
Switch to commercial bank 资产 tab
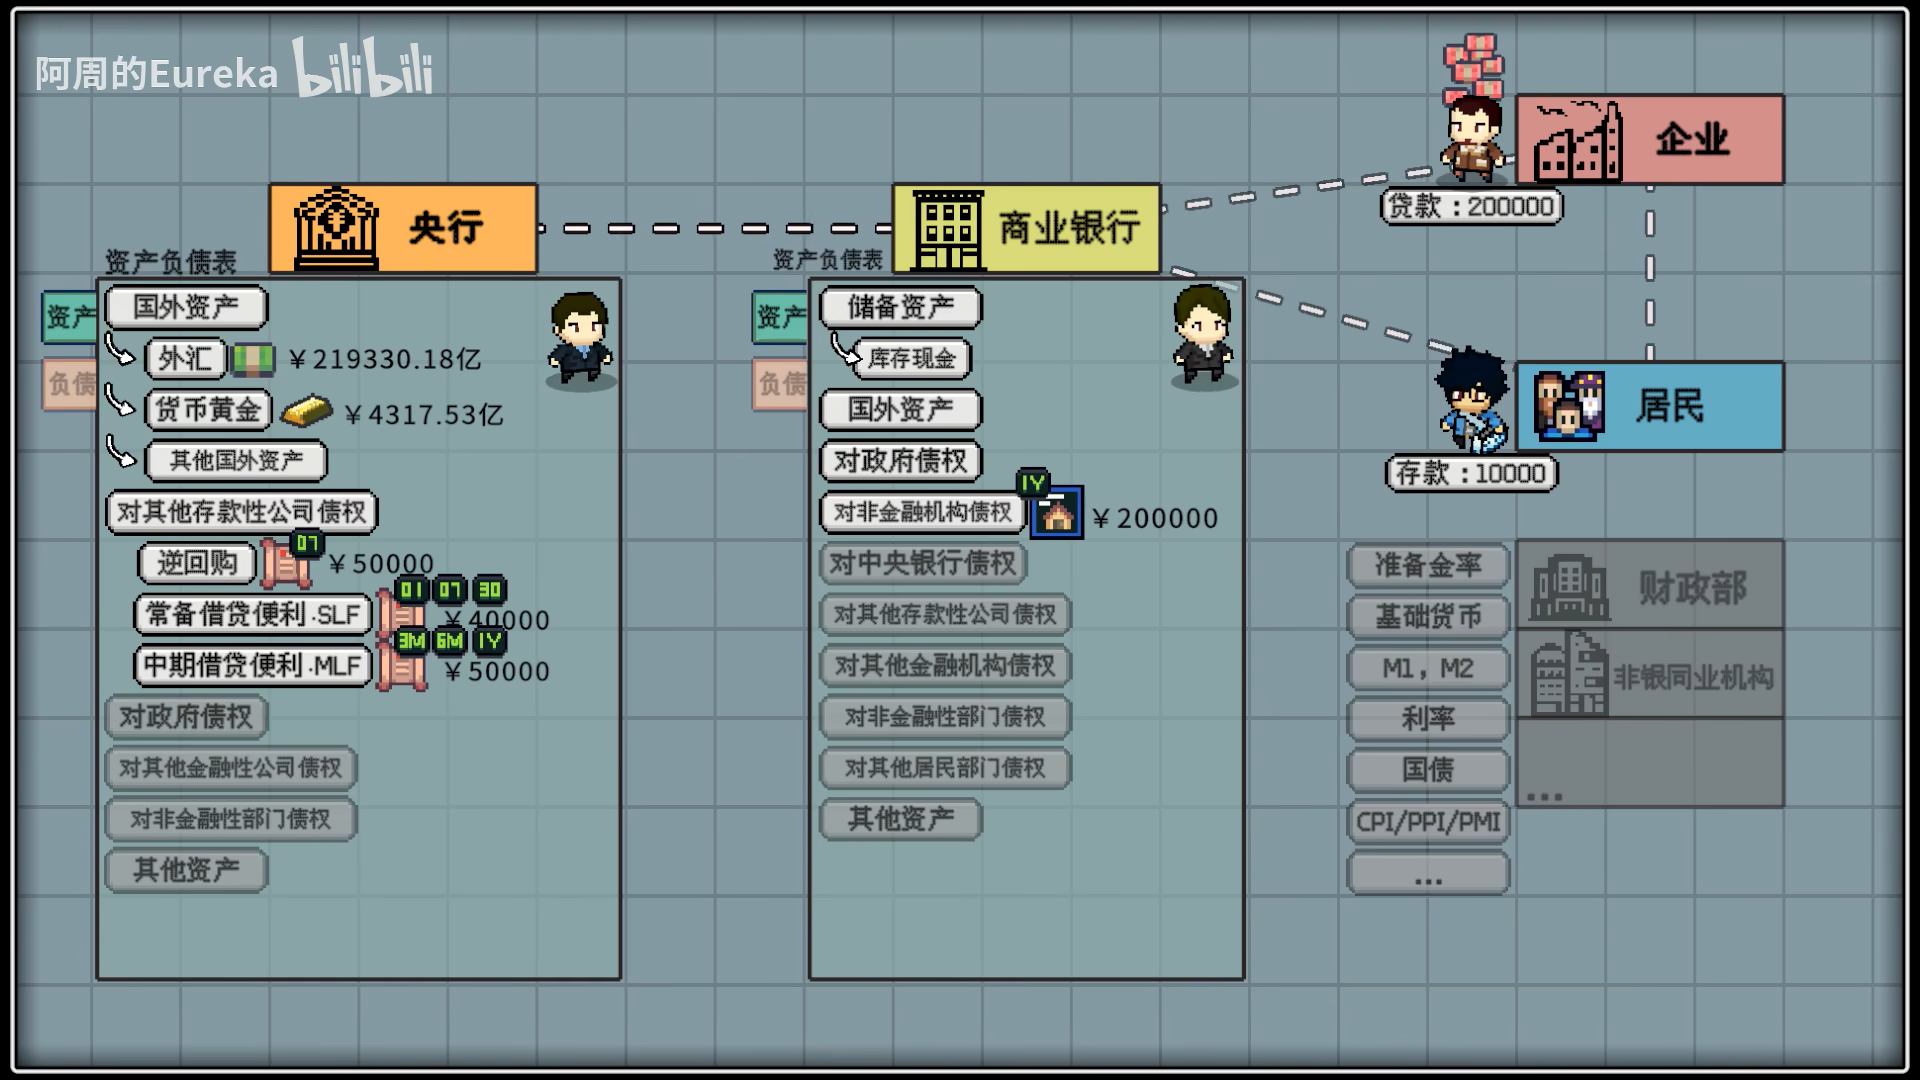click(x=780, y=317)
